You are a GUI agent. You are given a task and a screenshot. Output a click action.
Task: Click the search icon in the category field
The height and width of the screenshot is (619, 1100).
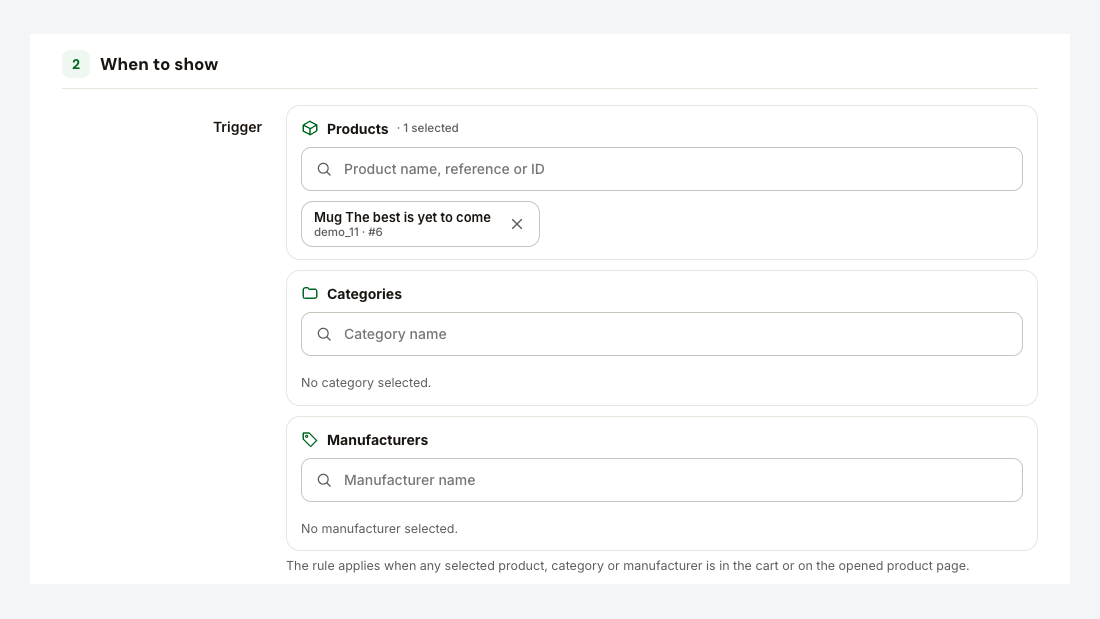pos(324,334)
